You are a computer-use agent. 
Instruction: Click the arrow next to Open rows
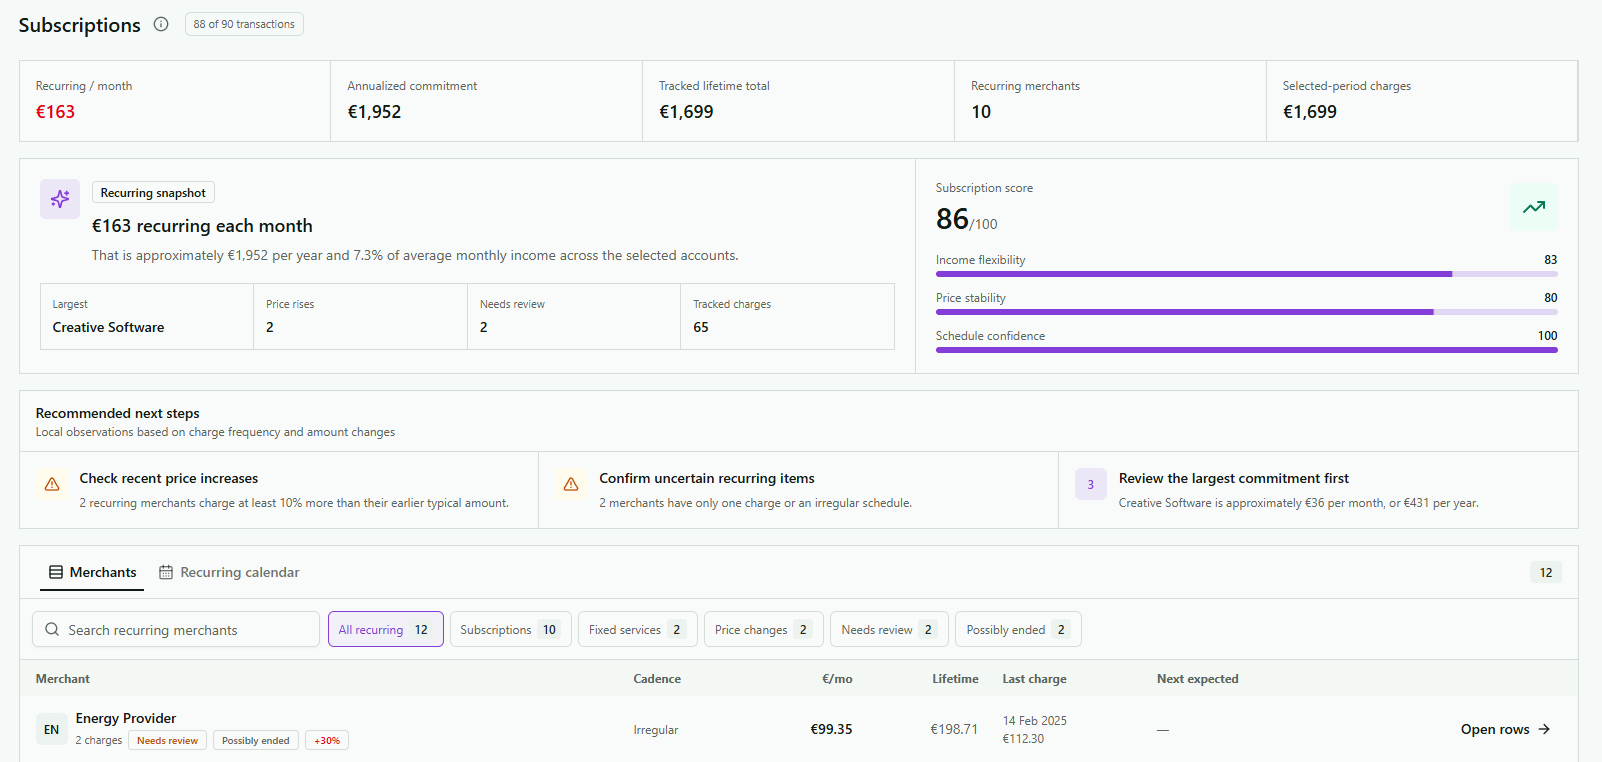(x=1544, y=729)
